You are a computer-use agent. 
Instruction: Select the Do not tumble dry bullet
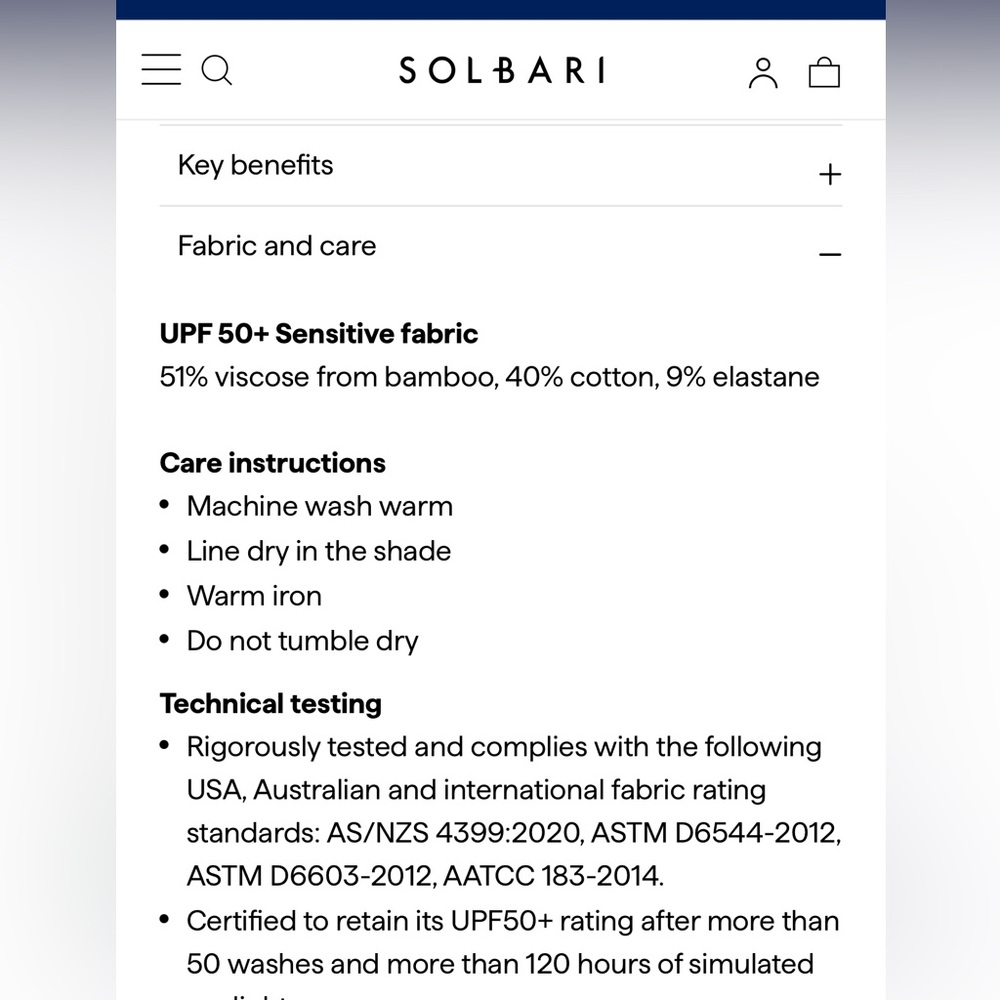tap(302, 641)
